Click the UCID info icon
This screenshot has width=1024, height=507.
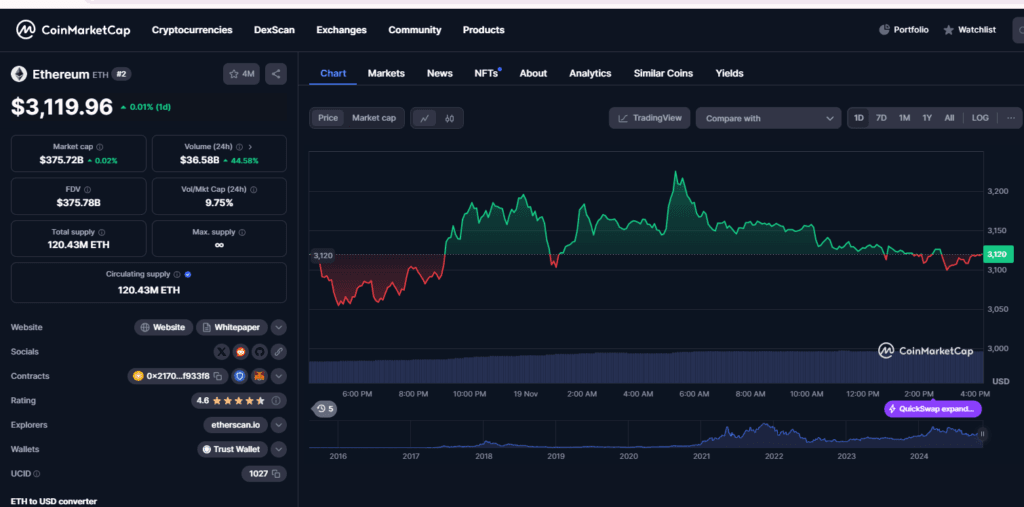point(37,474)
